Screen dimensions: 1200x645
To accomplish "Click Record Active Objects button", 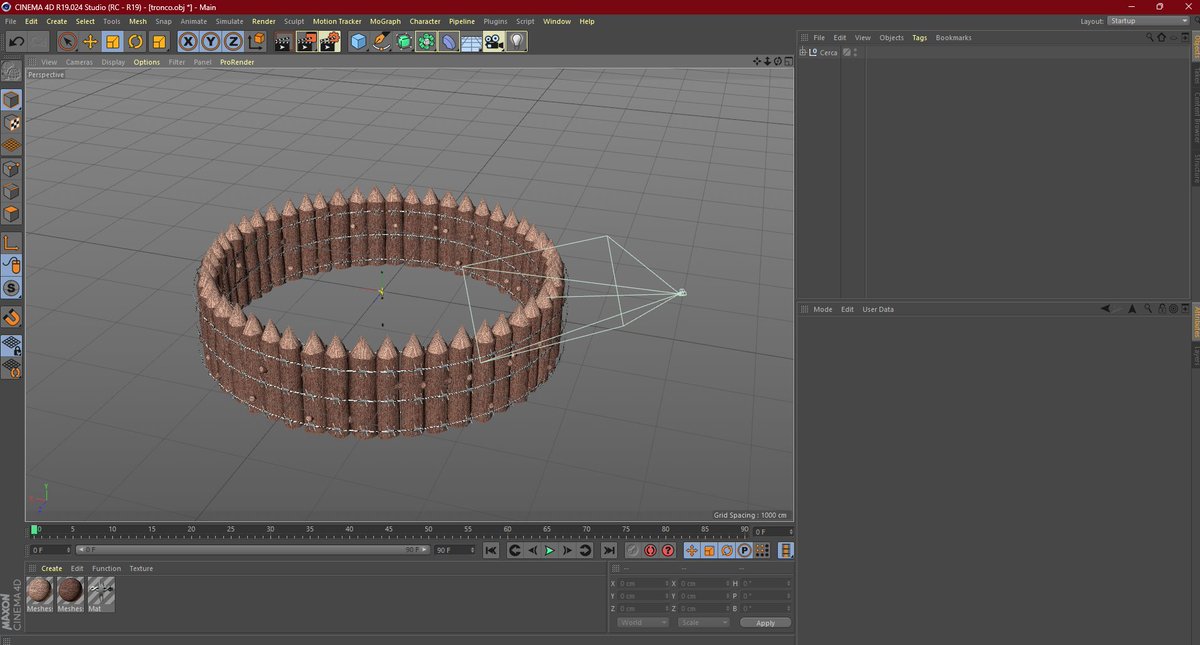I will coord(633,551).
